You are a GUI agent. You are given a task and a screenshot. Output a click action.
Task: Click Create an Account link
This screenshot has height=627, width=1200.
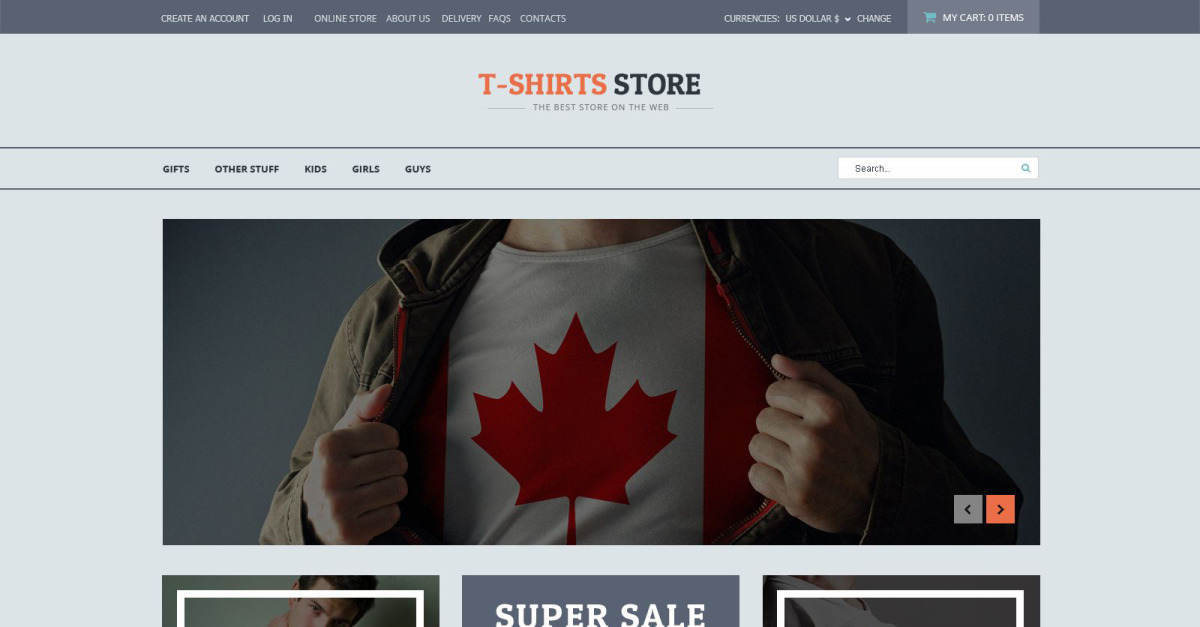pyautogui.click(x=205, y=18)
